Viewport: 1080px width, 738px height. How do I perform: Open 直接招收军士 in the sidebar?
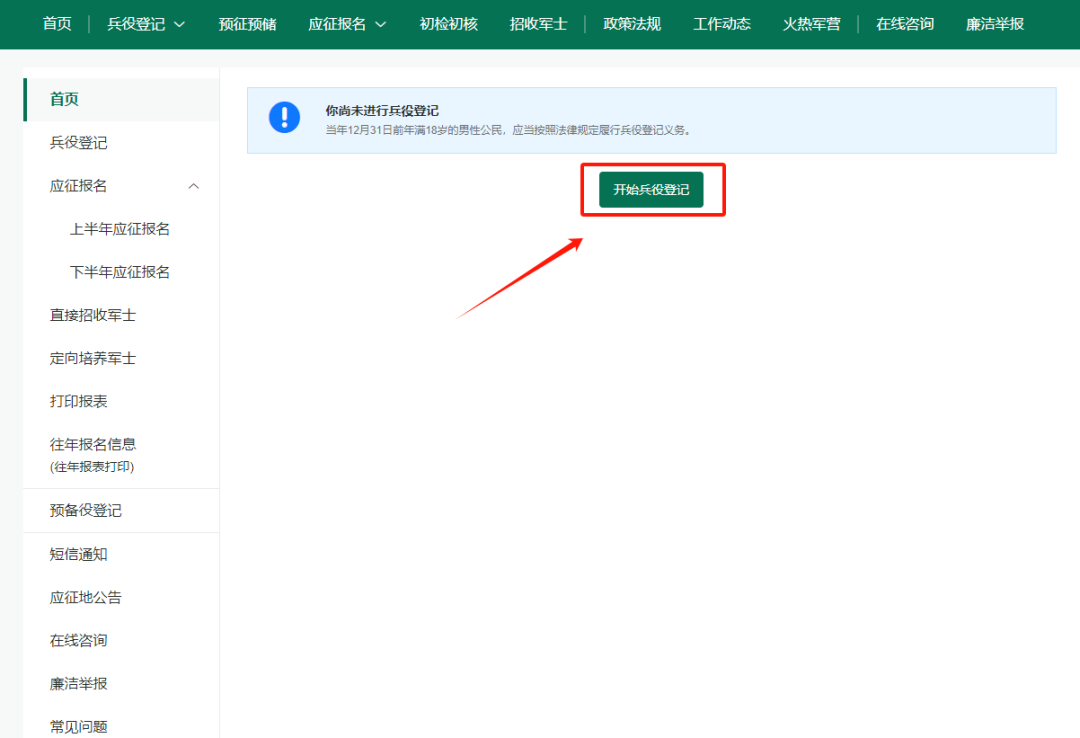(x=93, y=315)
